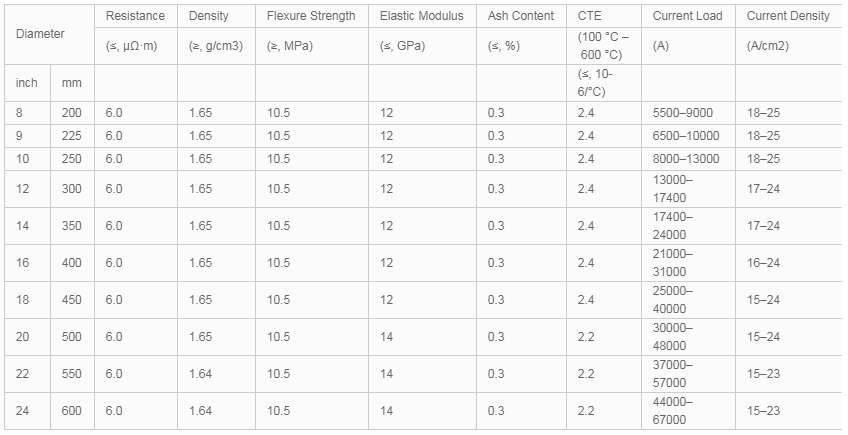This screenshot has height=435, width=848.
Task: Click the Current Density header cell
Action: 788,16
